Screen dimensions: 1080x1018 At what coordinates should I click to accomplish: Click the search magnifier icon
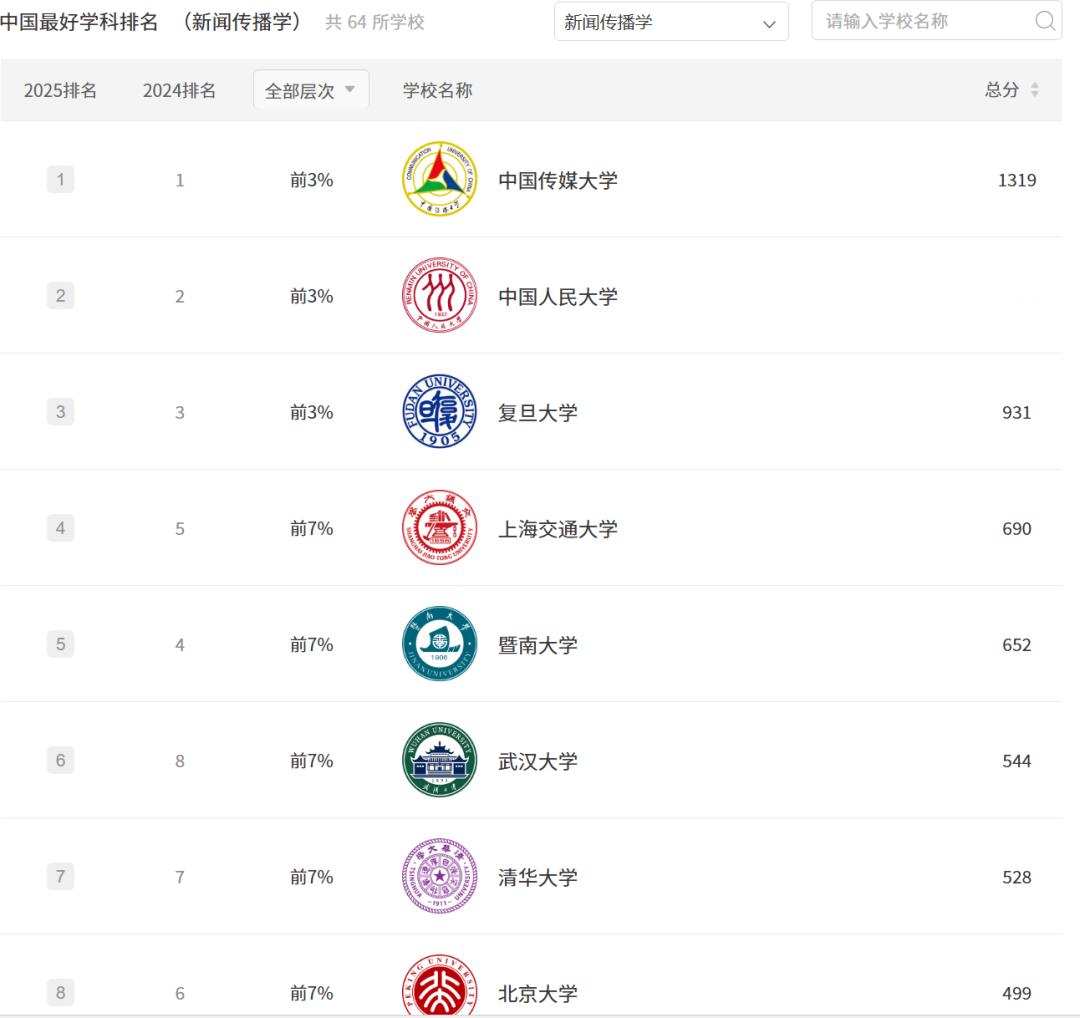[x=1045, y=21]
